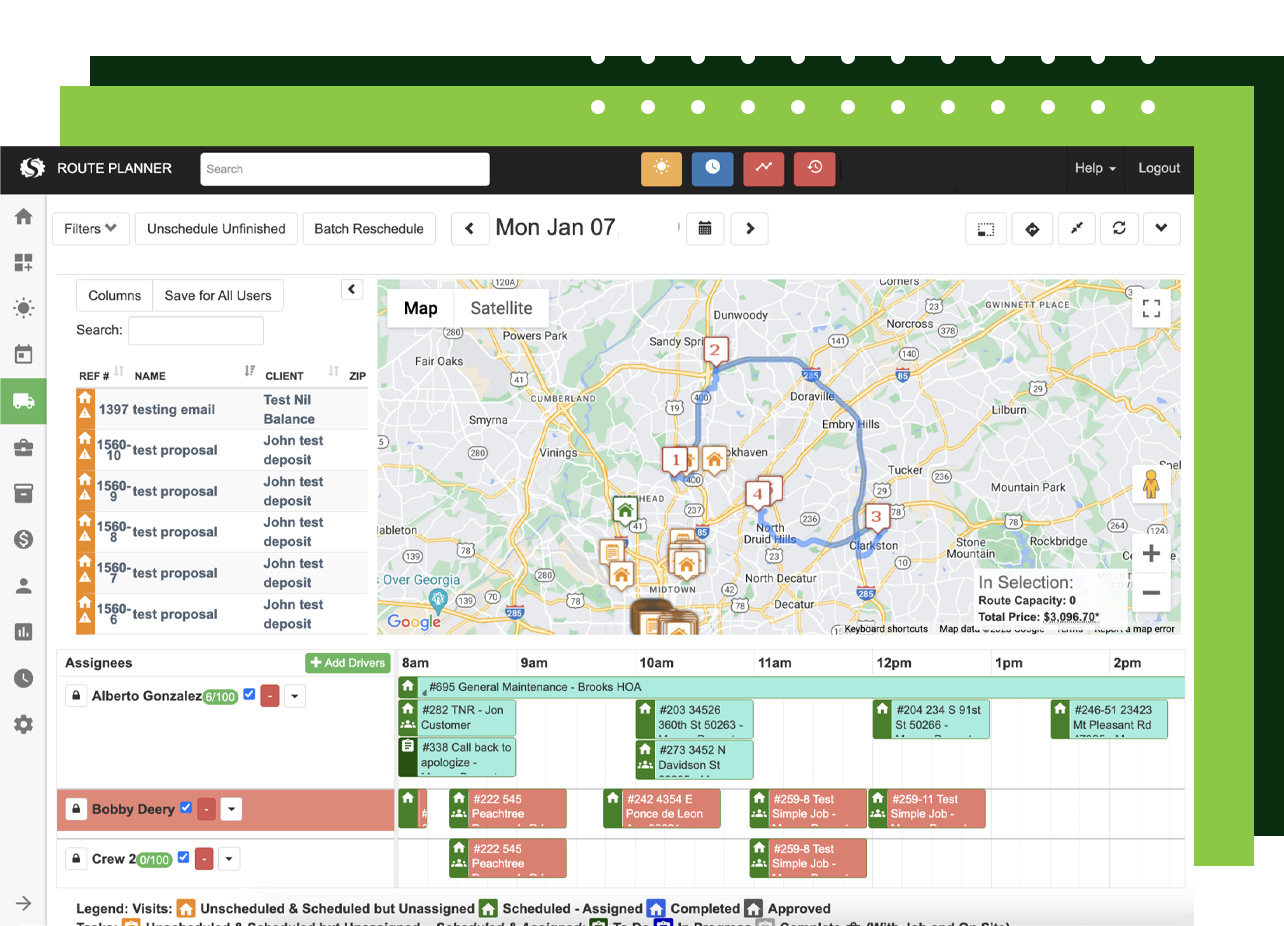Click the job list Search input
The image size is (1284, 926).
click(x=196, y=330)
